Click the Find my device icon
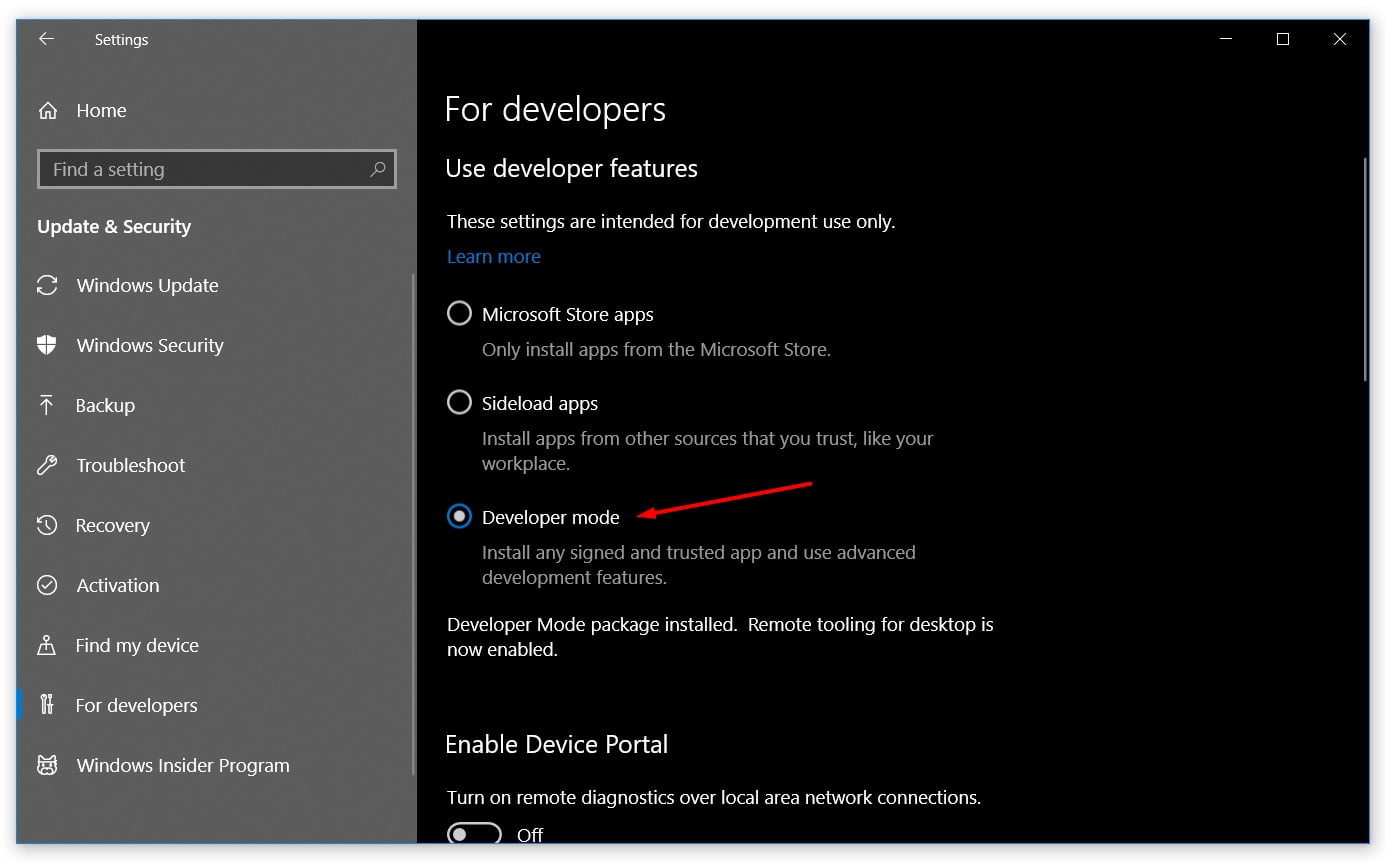 pyautogui.click(x=47, y=645)
